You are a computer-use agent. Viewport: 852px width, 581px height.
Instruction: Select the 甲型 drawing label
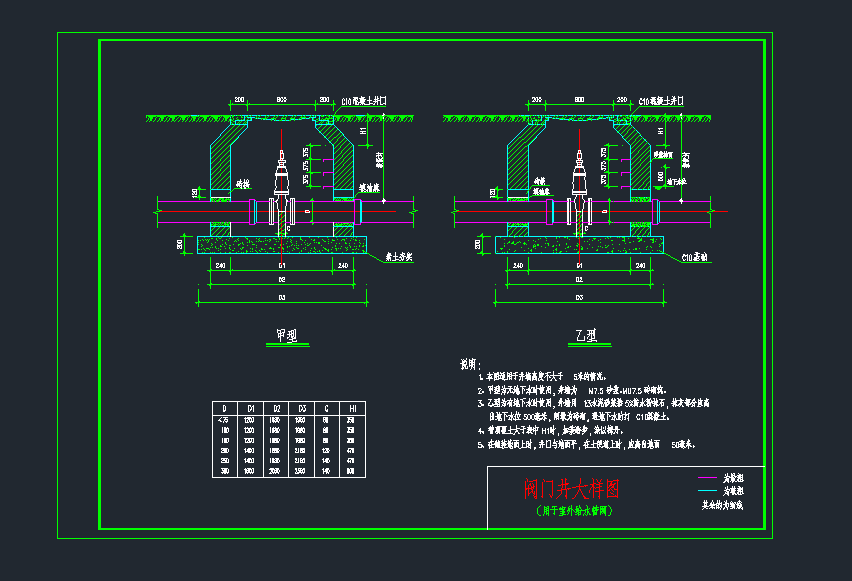pyautogui.click(x=287, y=336)
